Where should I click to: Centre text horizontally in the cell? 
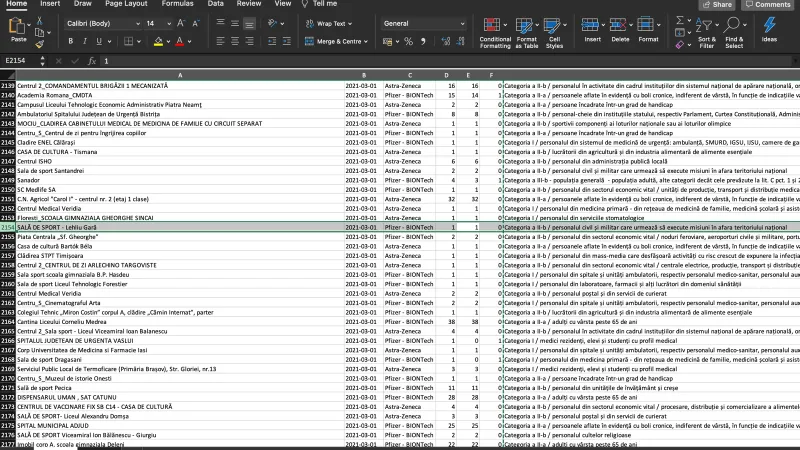pyautogui.click(x=235, y=41)
